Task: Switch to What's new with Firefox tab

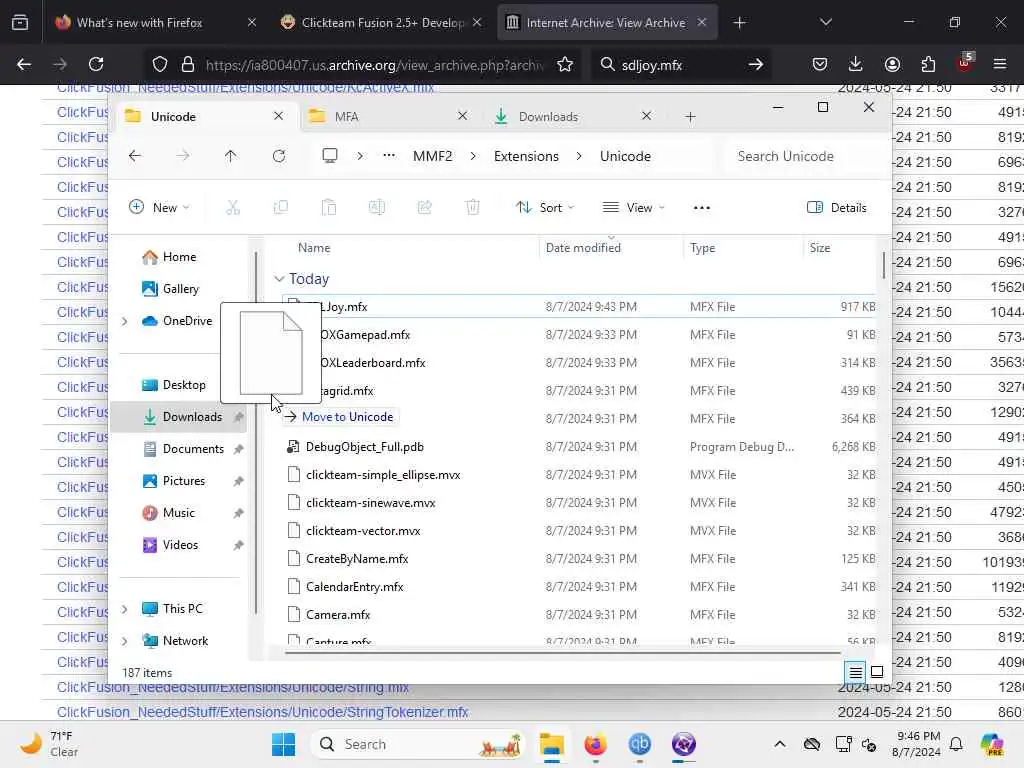Action: point(155,23)
